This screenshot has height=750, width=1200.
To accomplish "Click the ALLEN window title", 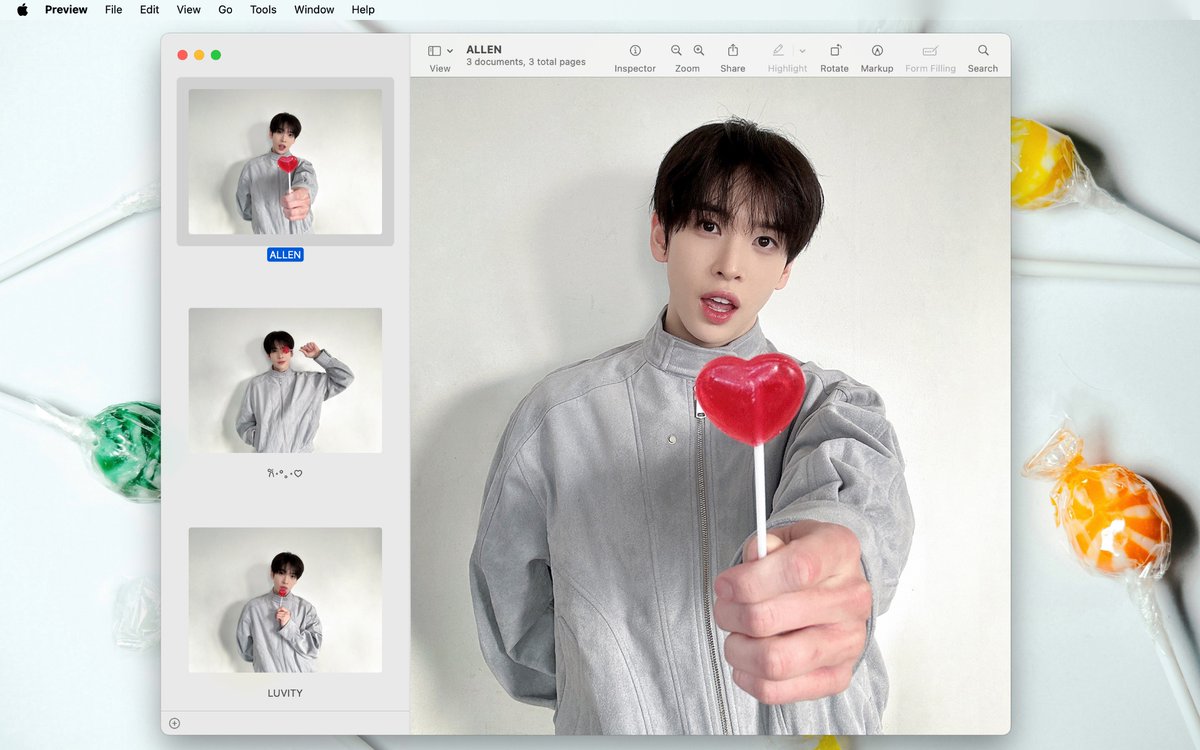I will (x=484, y=49).
